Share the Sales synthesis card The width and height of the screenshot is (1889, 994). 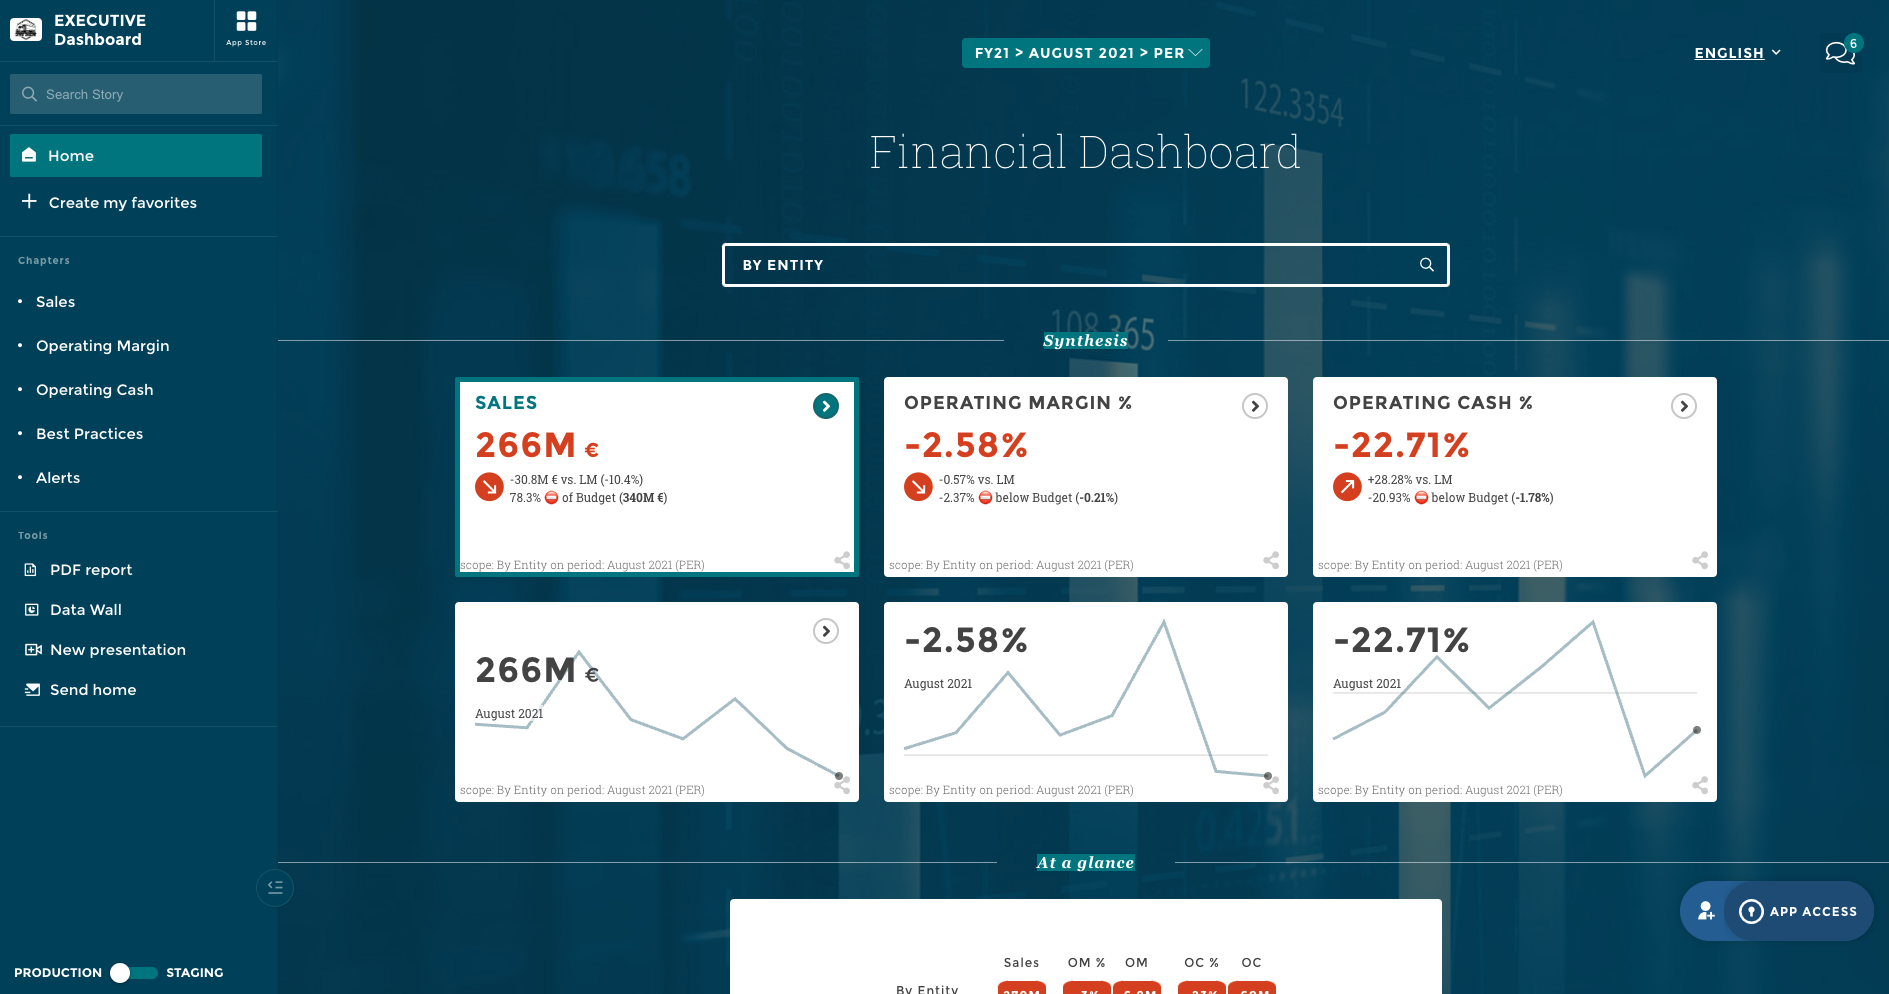click(x=840, y=561)
